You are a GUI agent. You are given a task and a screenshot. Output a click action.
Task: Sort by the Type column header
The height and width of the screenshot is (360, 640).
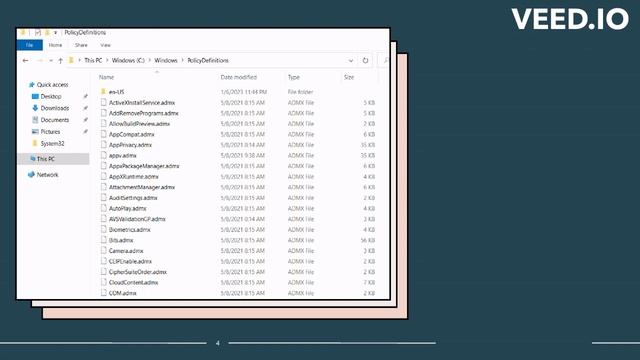(x=294, y=77)
